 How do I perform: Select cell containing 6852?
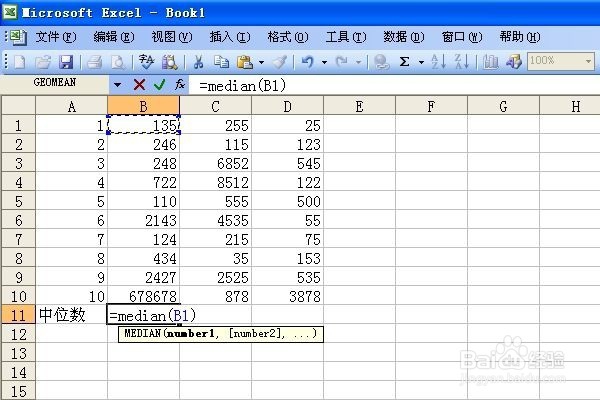pos(215,163)
